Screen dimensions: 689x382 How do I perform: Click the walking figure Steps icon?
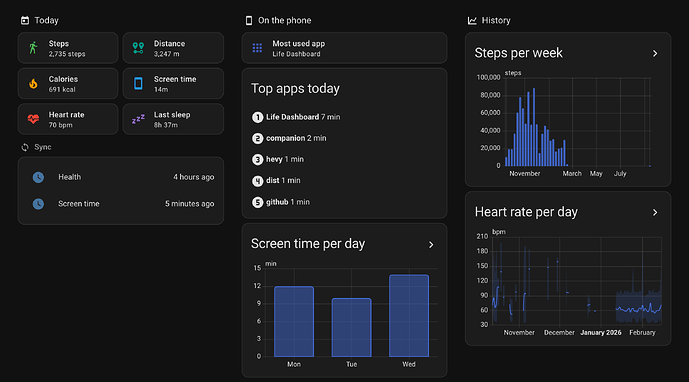[x=33, y=47]
